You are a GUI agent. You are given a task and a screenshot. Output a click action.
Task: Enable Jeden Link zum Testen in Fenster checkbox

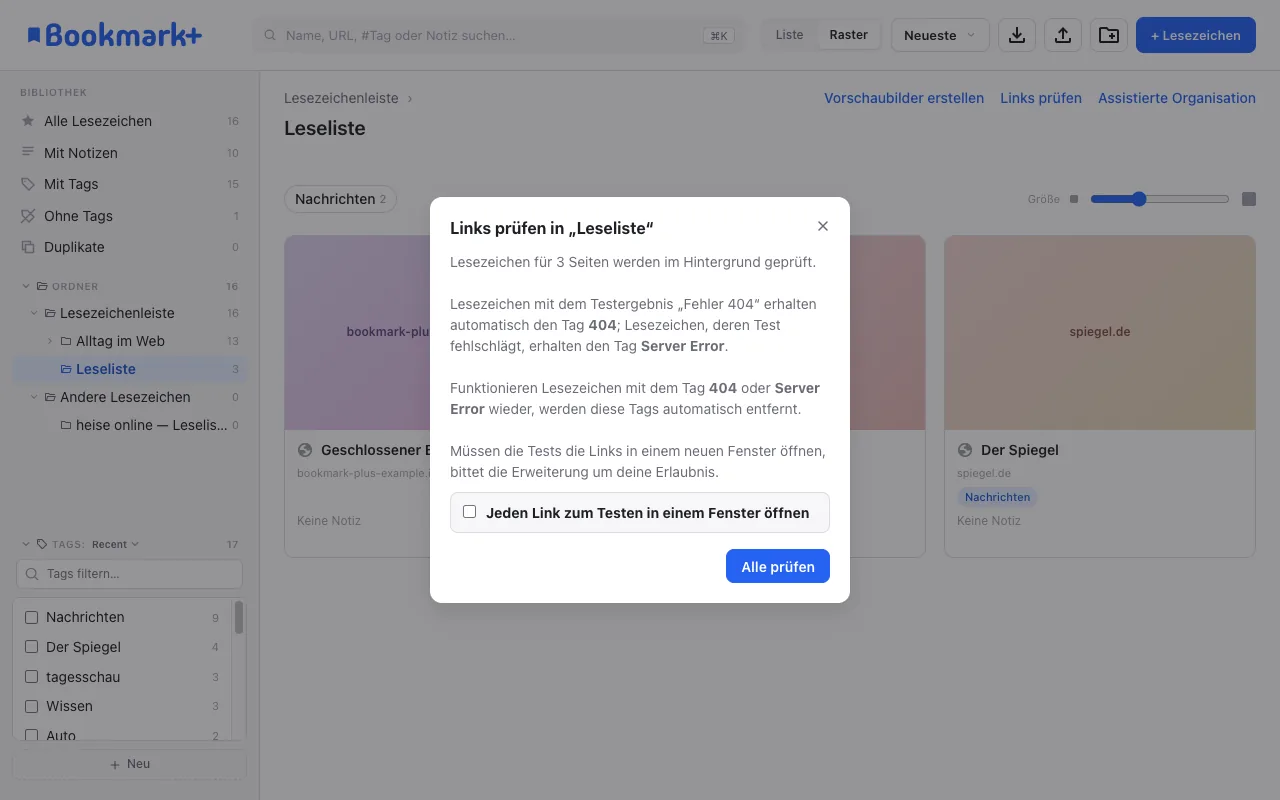pos(469,512)
